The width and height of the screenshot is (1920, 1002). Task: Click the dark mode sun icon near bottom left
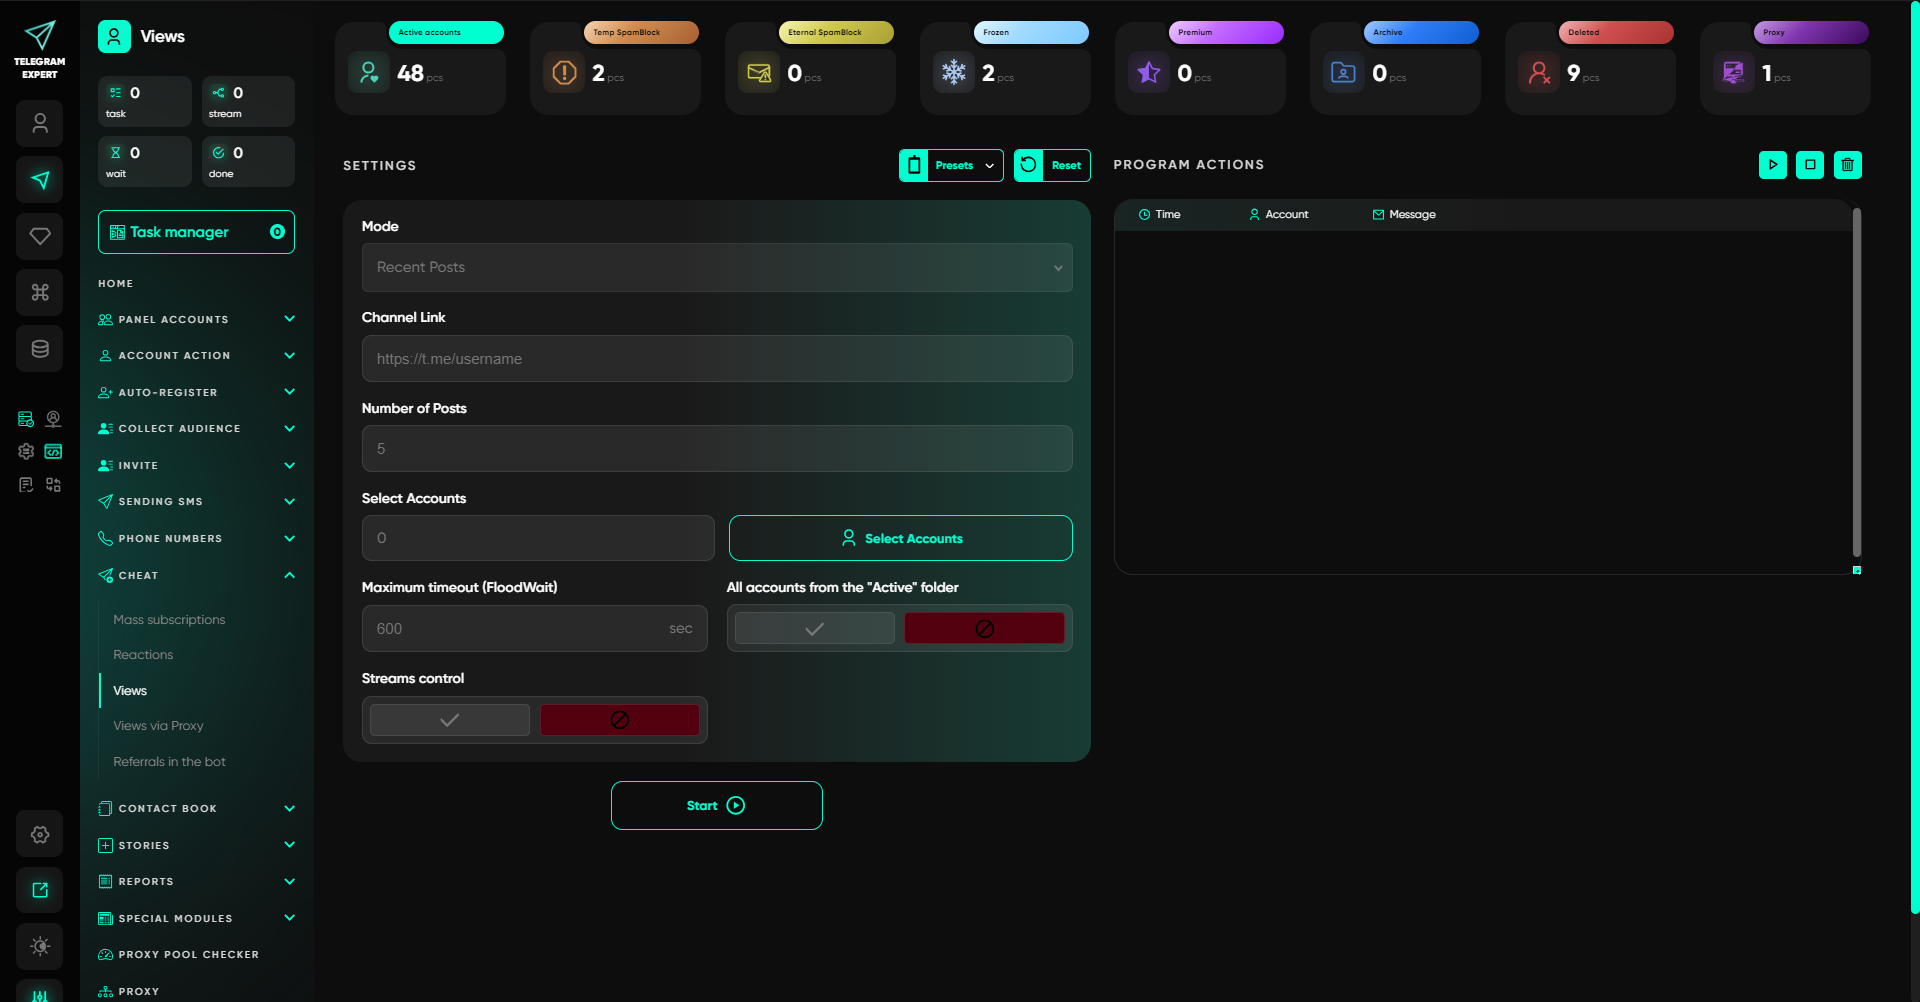click(40, 946)
